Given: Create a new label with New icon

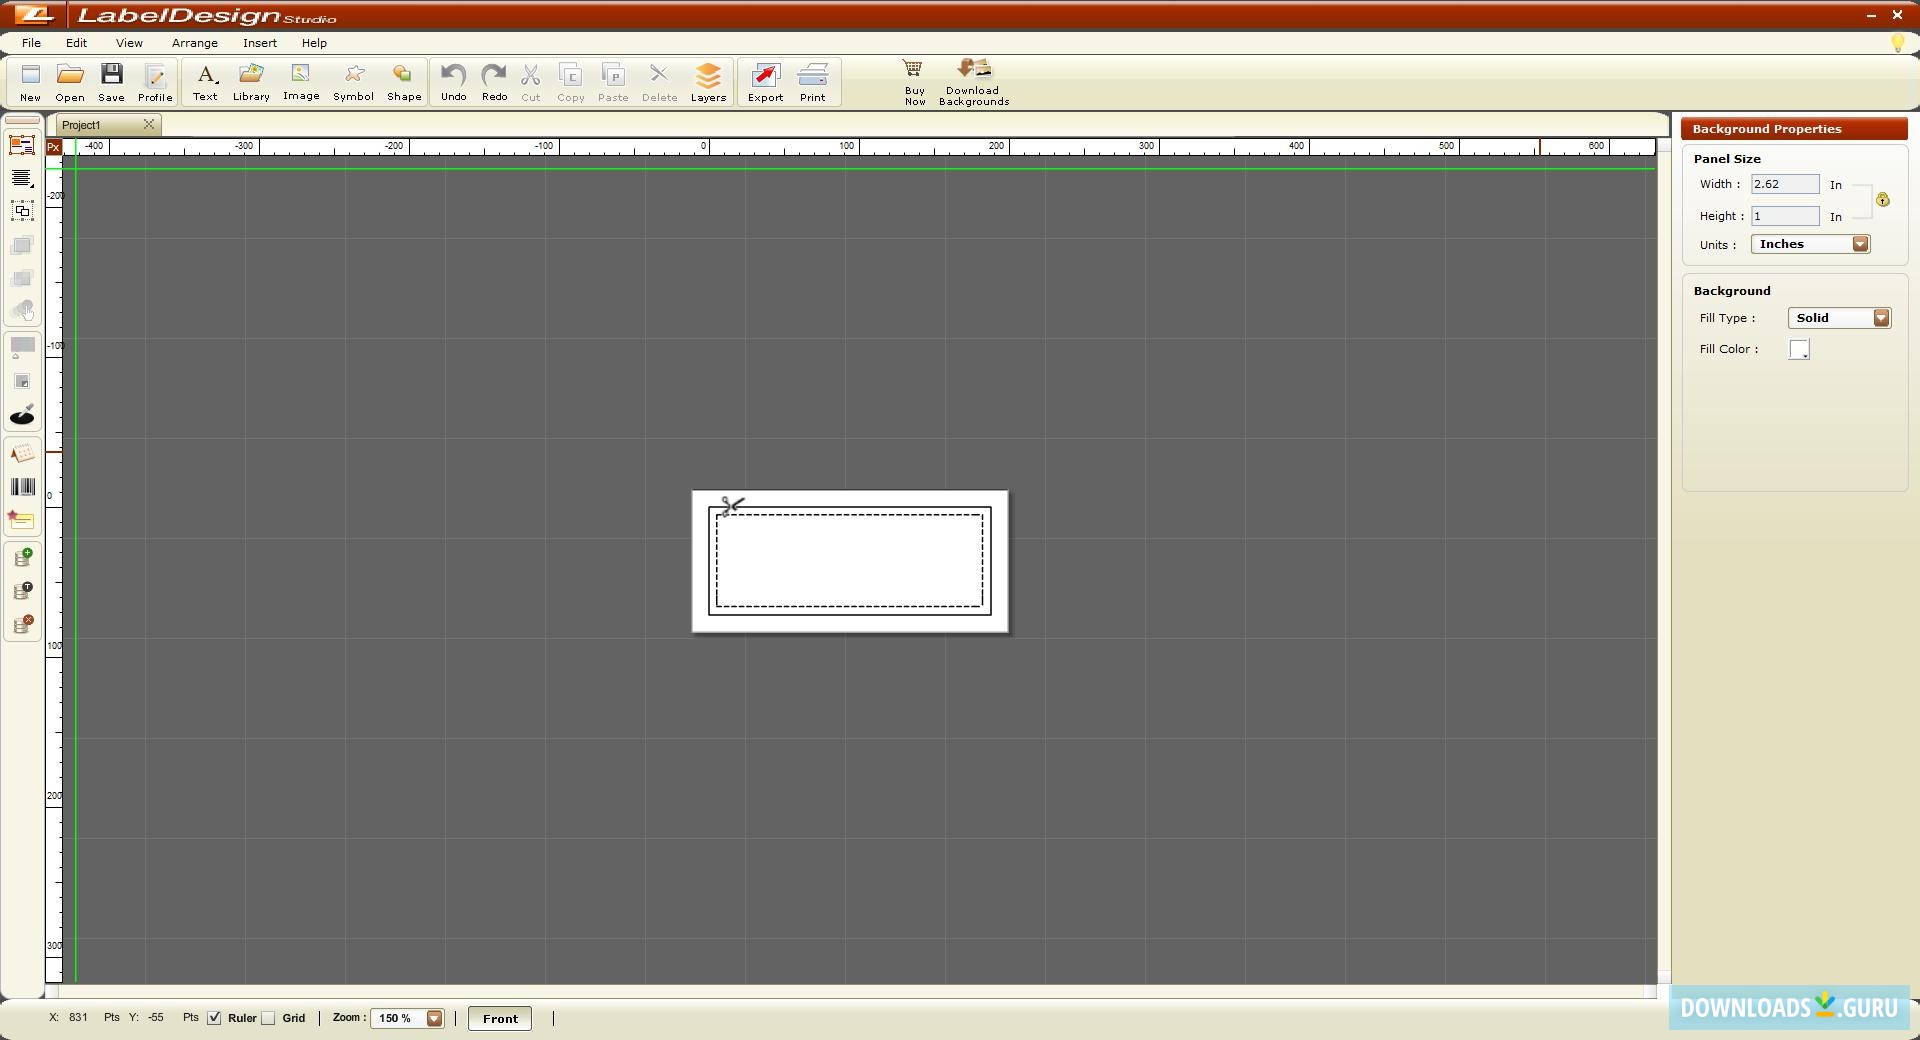Looking at the screenshot, I should [x=30, y=82].
